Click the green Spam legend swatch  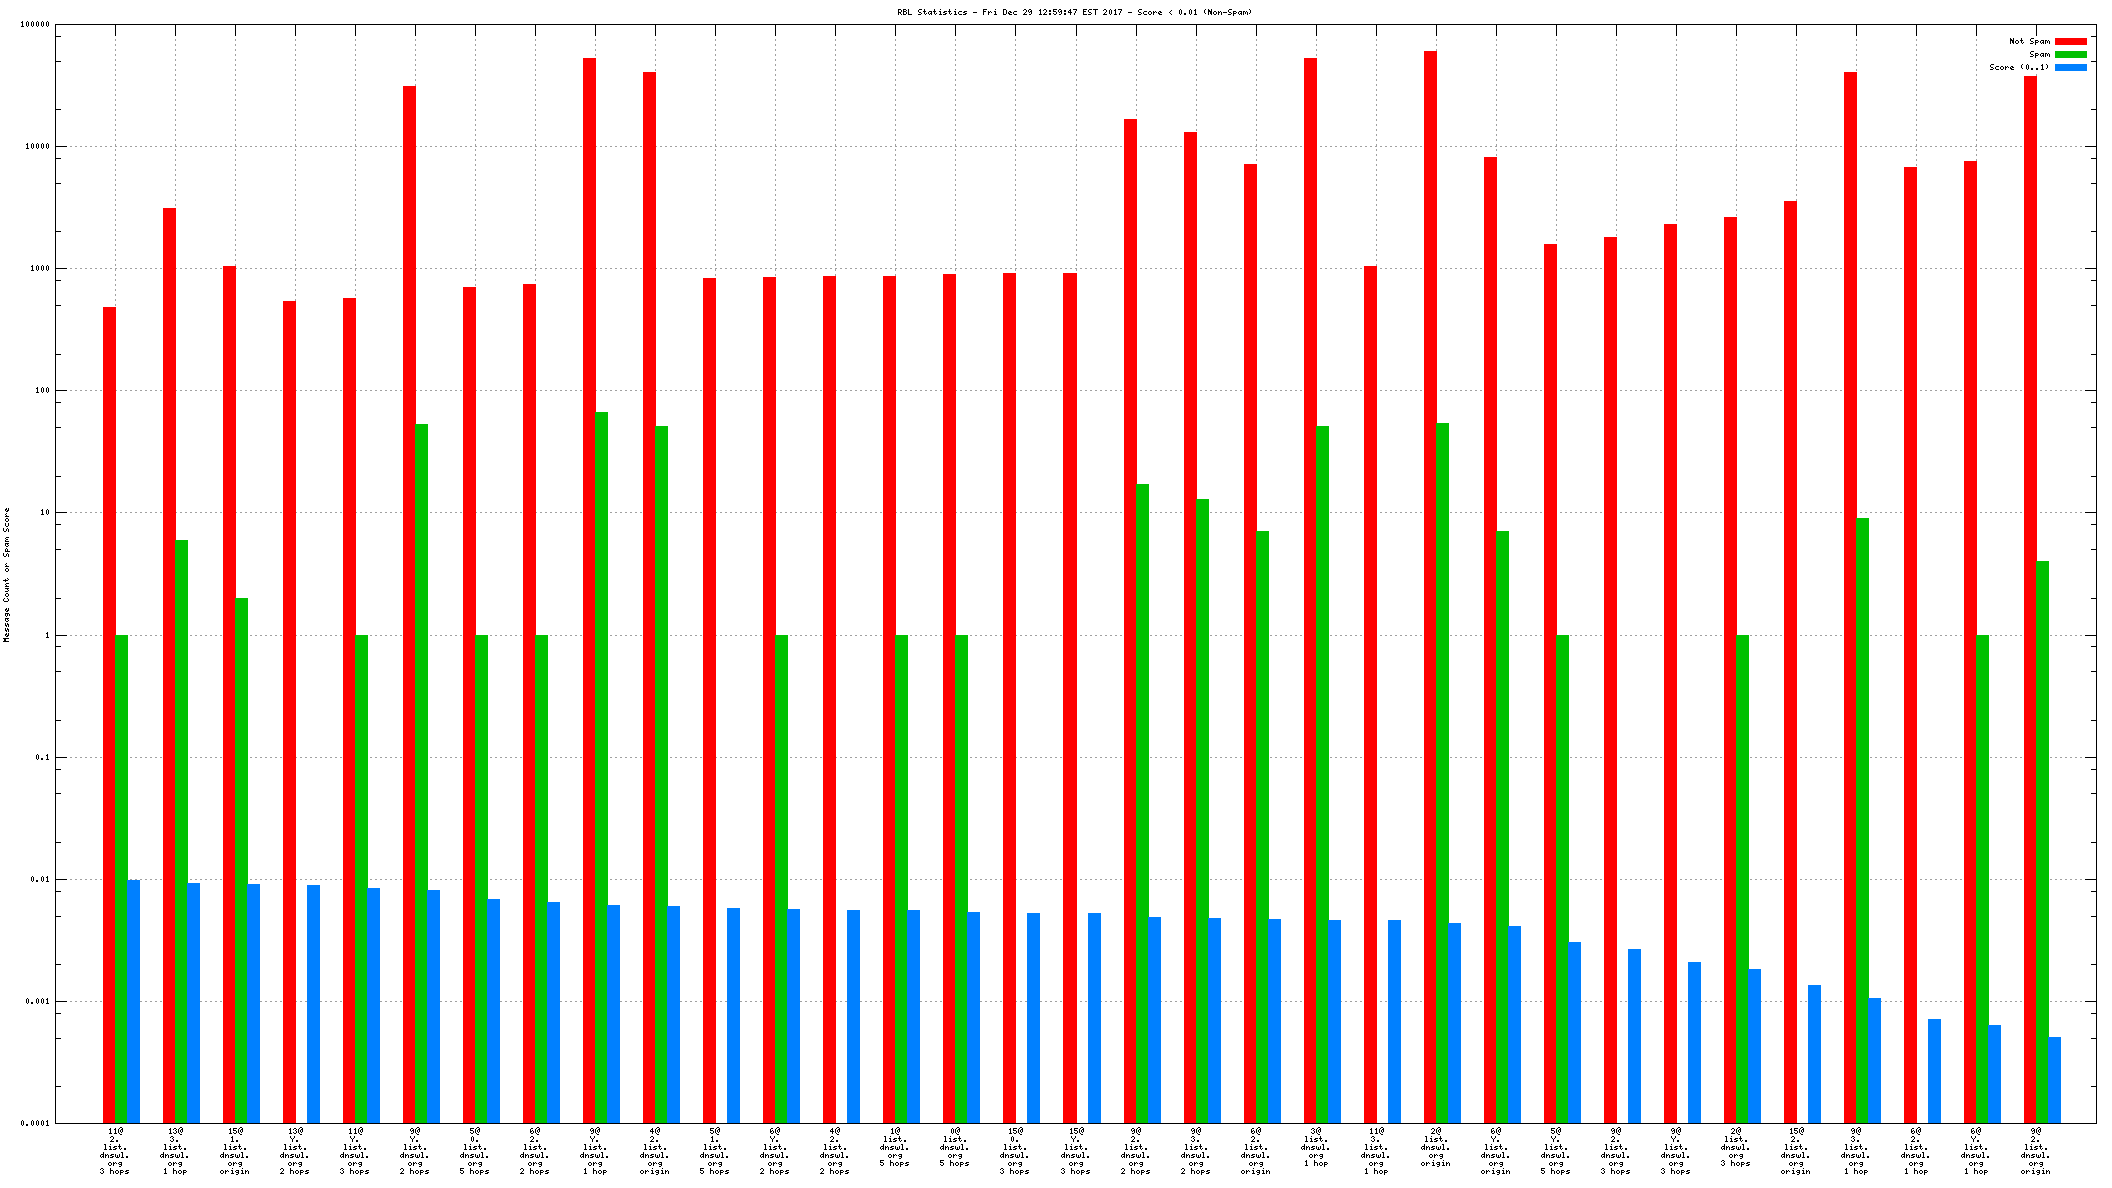[x=2070, y=54]
